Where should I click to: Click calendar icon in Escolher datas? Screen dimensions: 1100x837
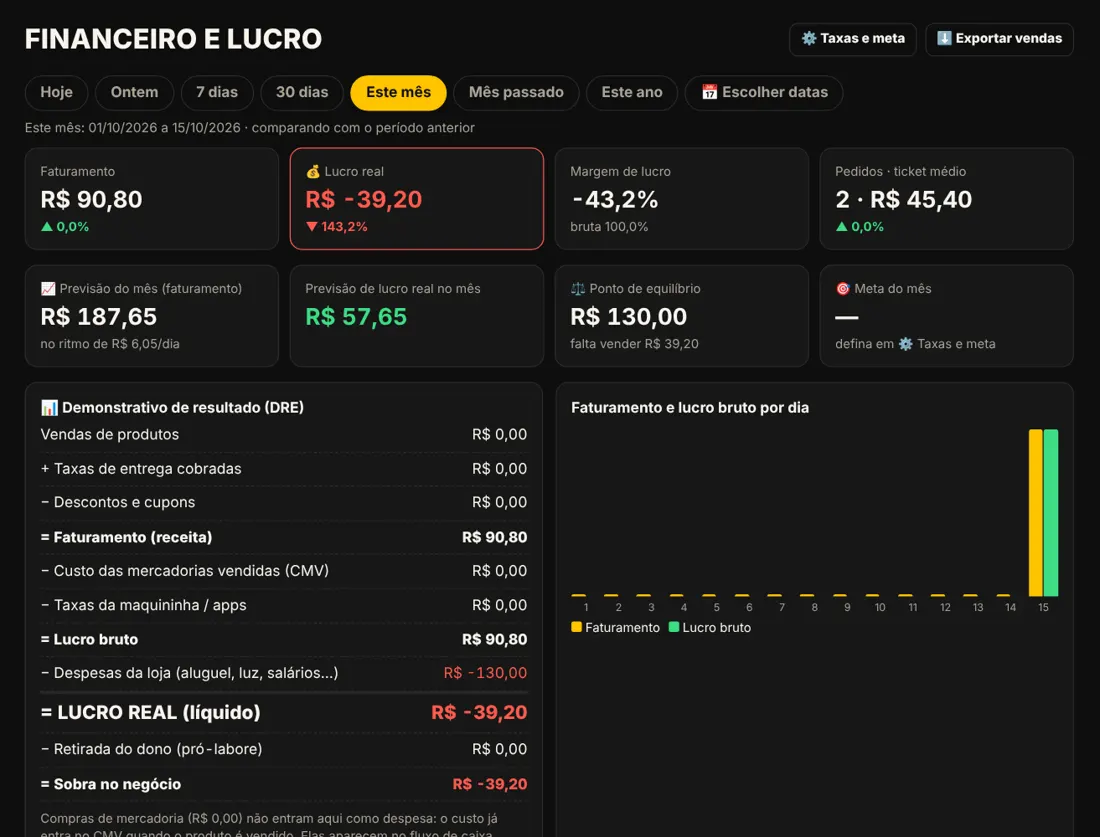(709, 92)
